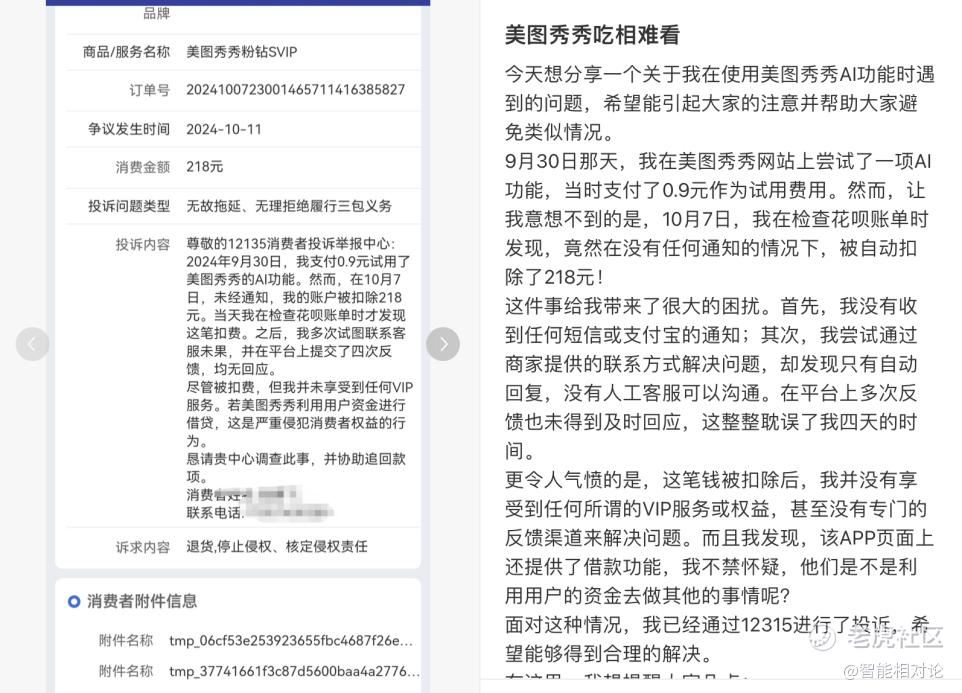Click the article title 美图秀秀吃相难看

592,35
